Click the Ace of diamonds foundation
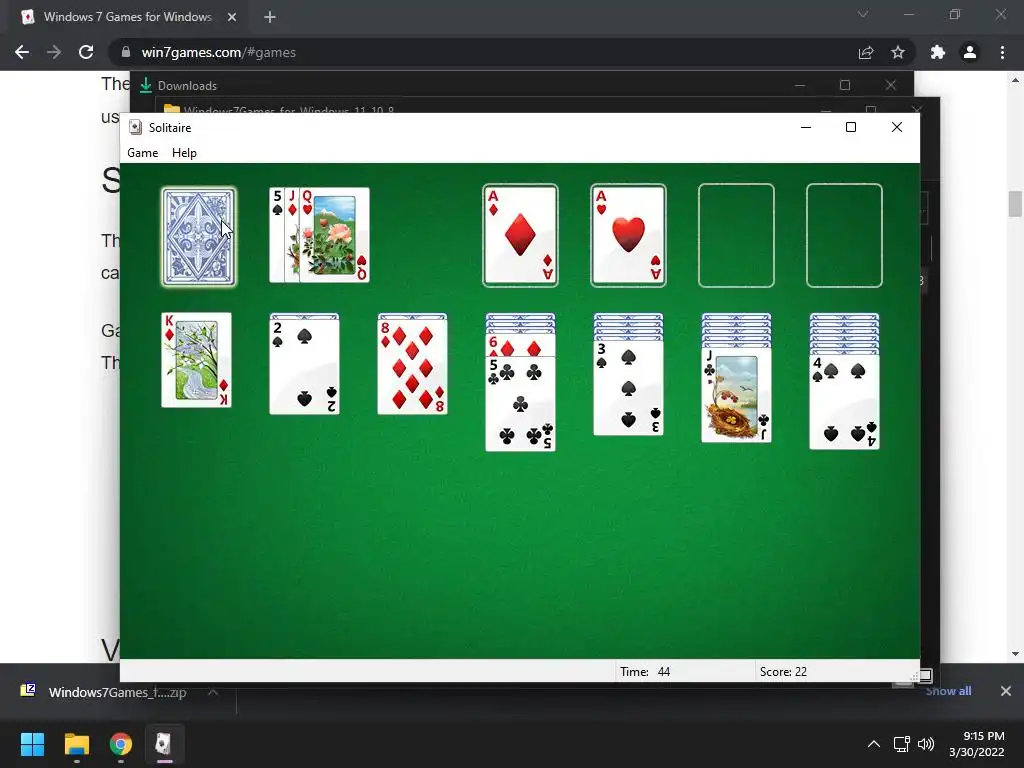Image resolution: width=1024 pixels, height=768 pixels. pos(520,235)
